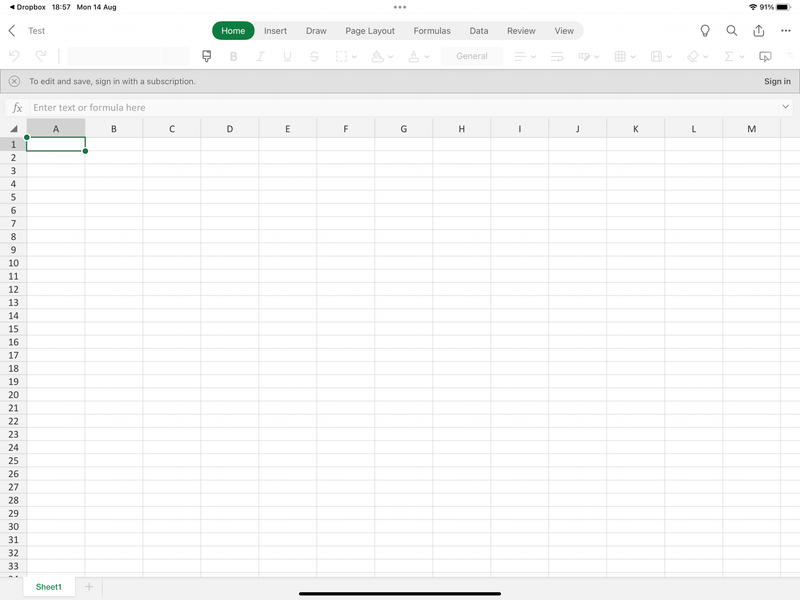Tap the file name Test
800x600 pixels.
[36, 31]
